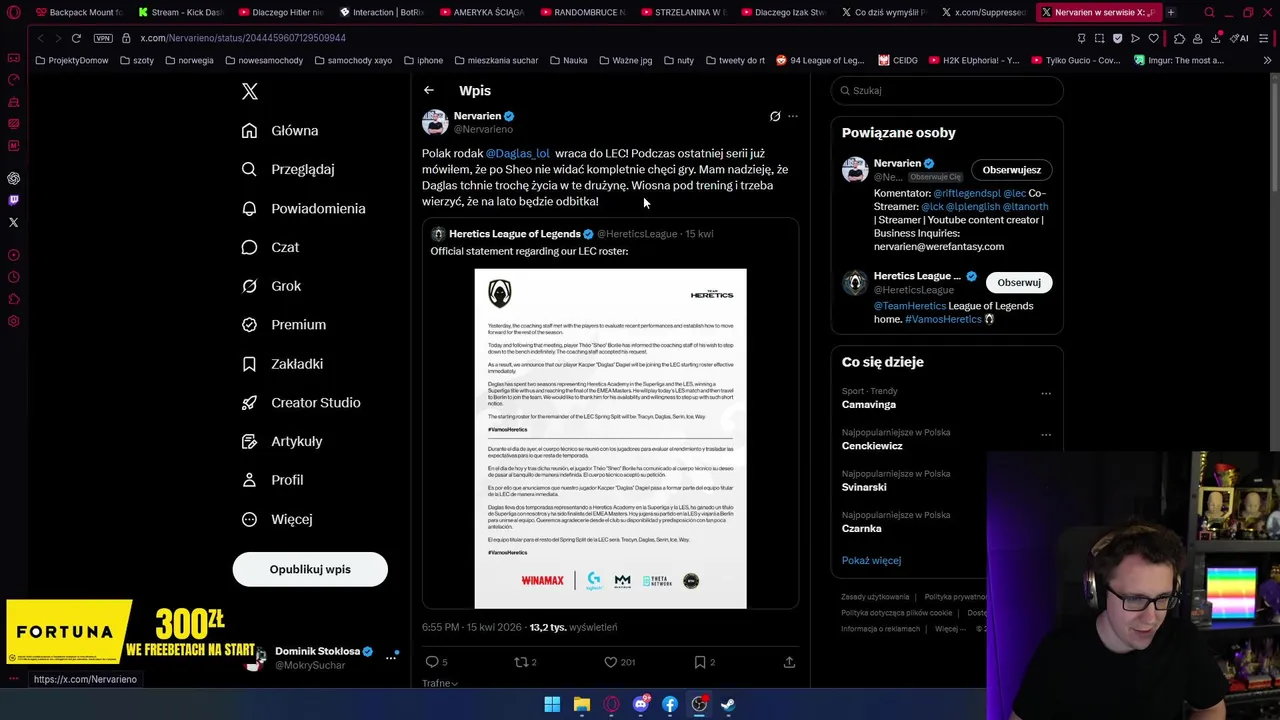The image size is (1280, 720).
Task: Share the post using the share icon
Action: tap(789, 662)
